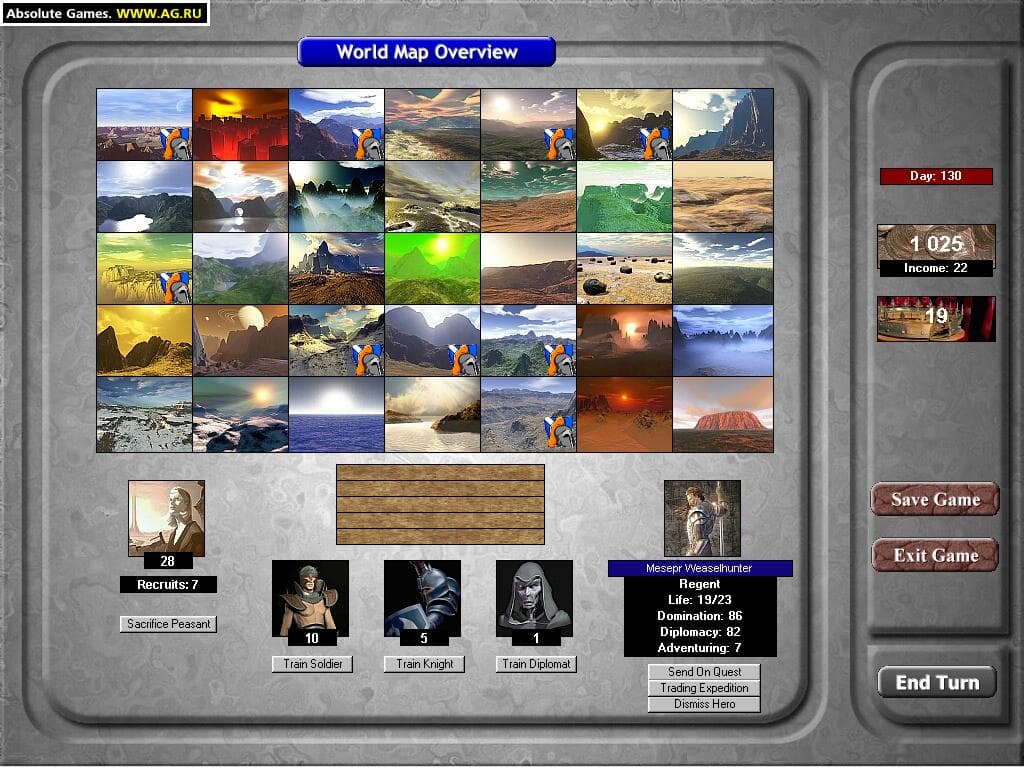Select the red lava city map tile
This screenshot has width=1024, height=768.
click(x=240, y=124)
